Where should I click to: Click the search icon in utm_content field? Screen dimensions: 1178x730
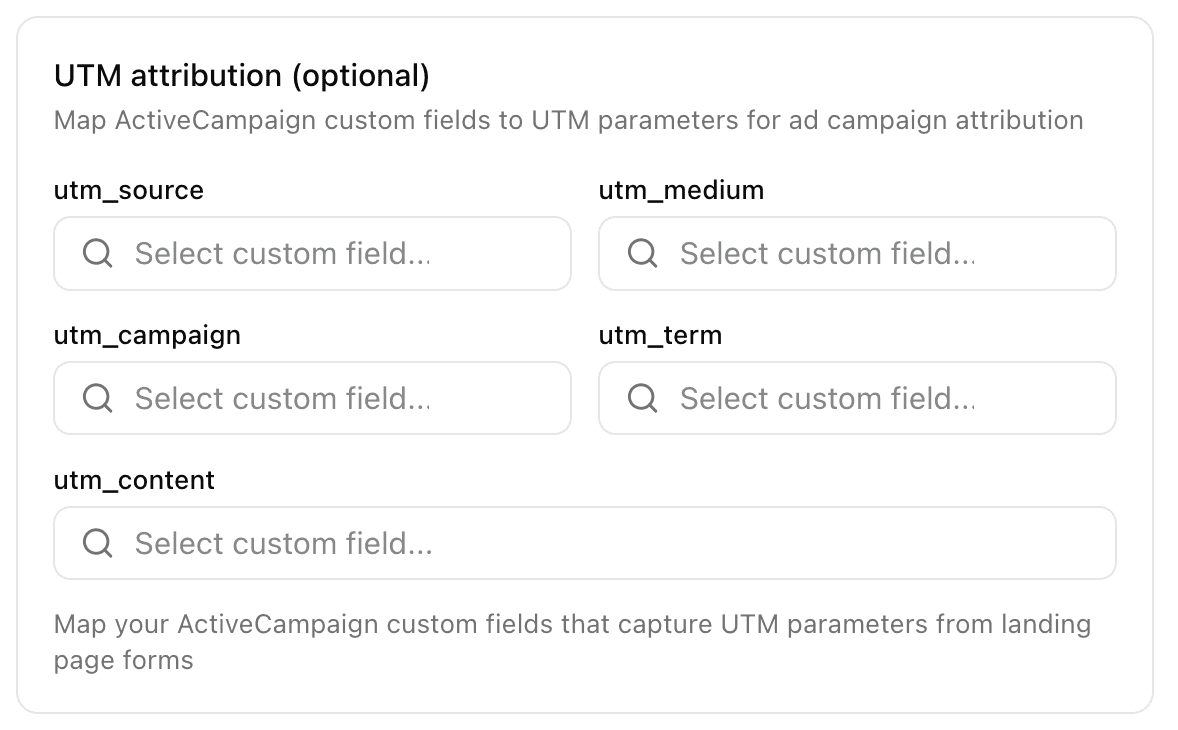click(97, 544)
